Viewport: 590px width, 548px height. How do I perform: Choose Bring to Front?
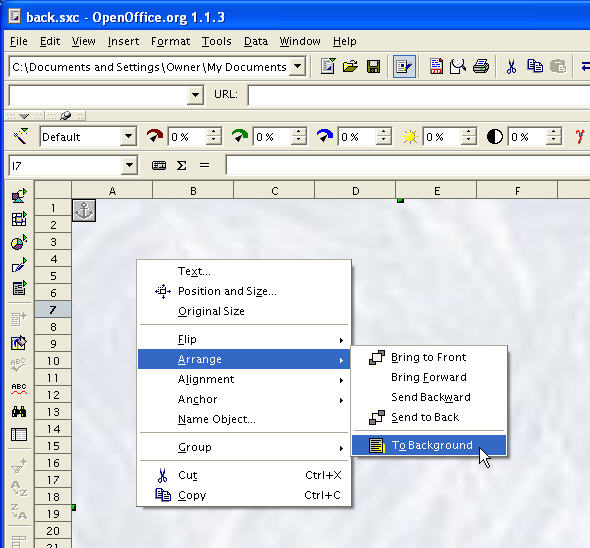[429, 357]
